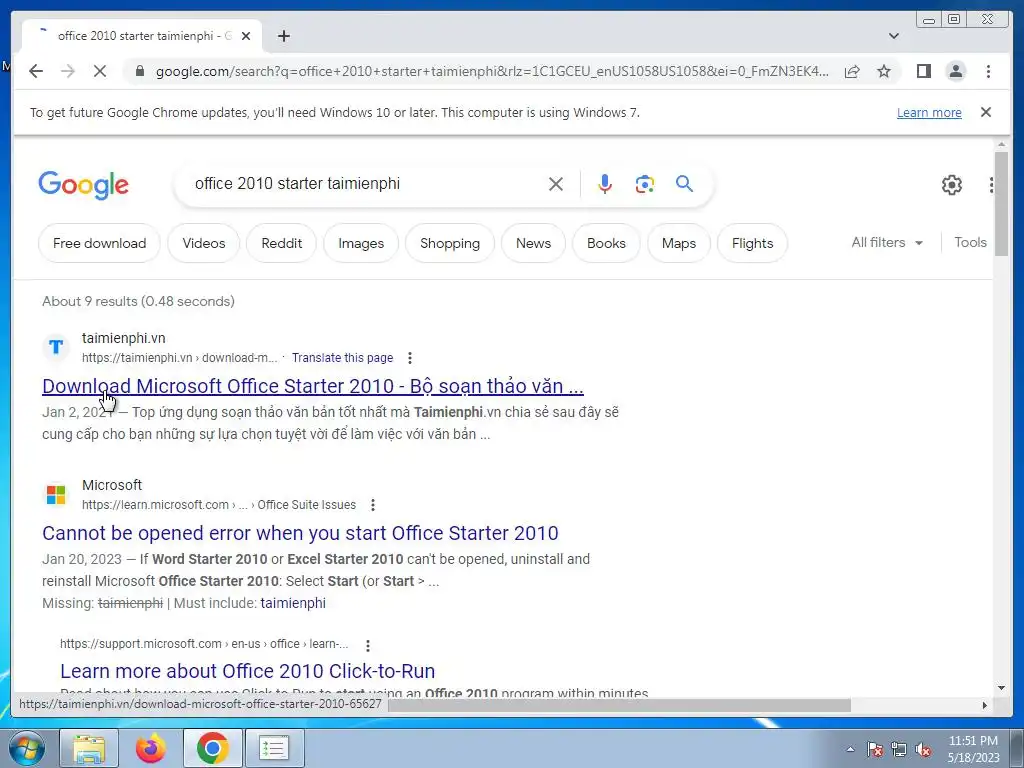Screen dimensions: 1024x768
Task: Open more options for taimienphi.vn result
Action: click(409, 358)
